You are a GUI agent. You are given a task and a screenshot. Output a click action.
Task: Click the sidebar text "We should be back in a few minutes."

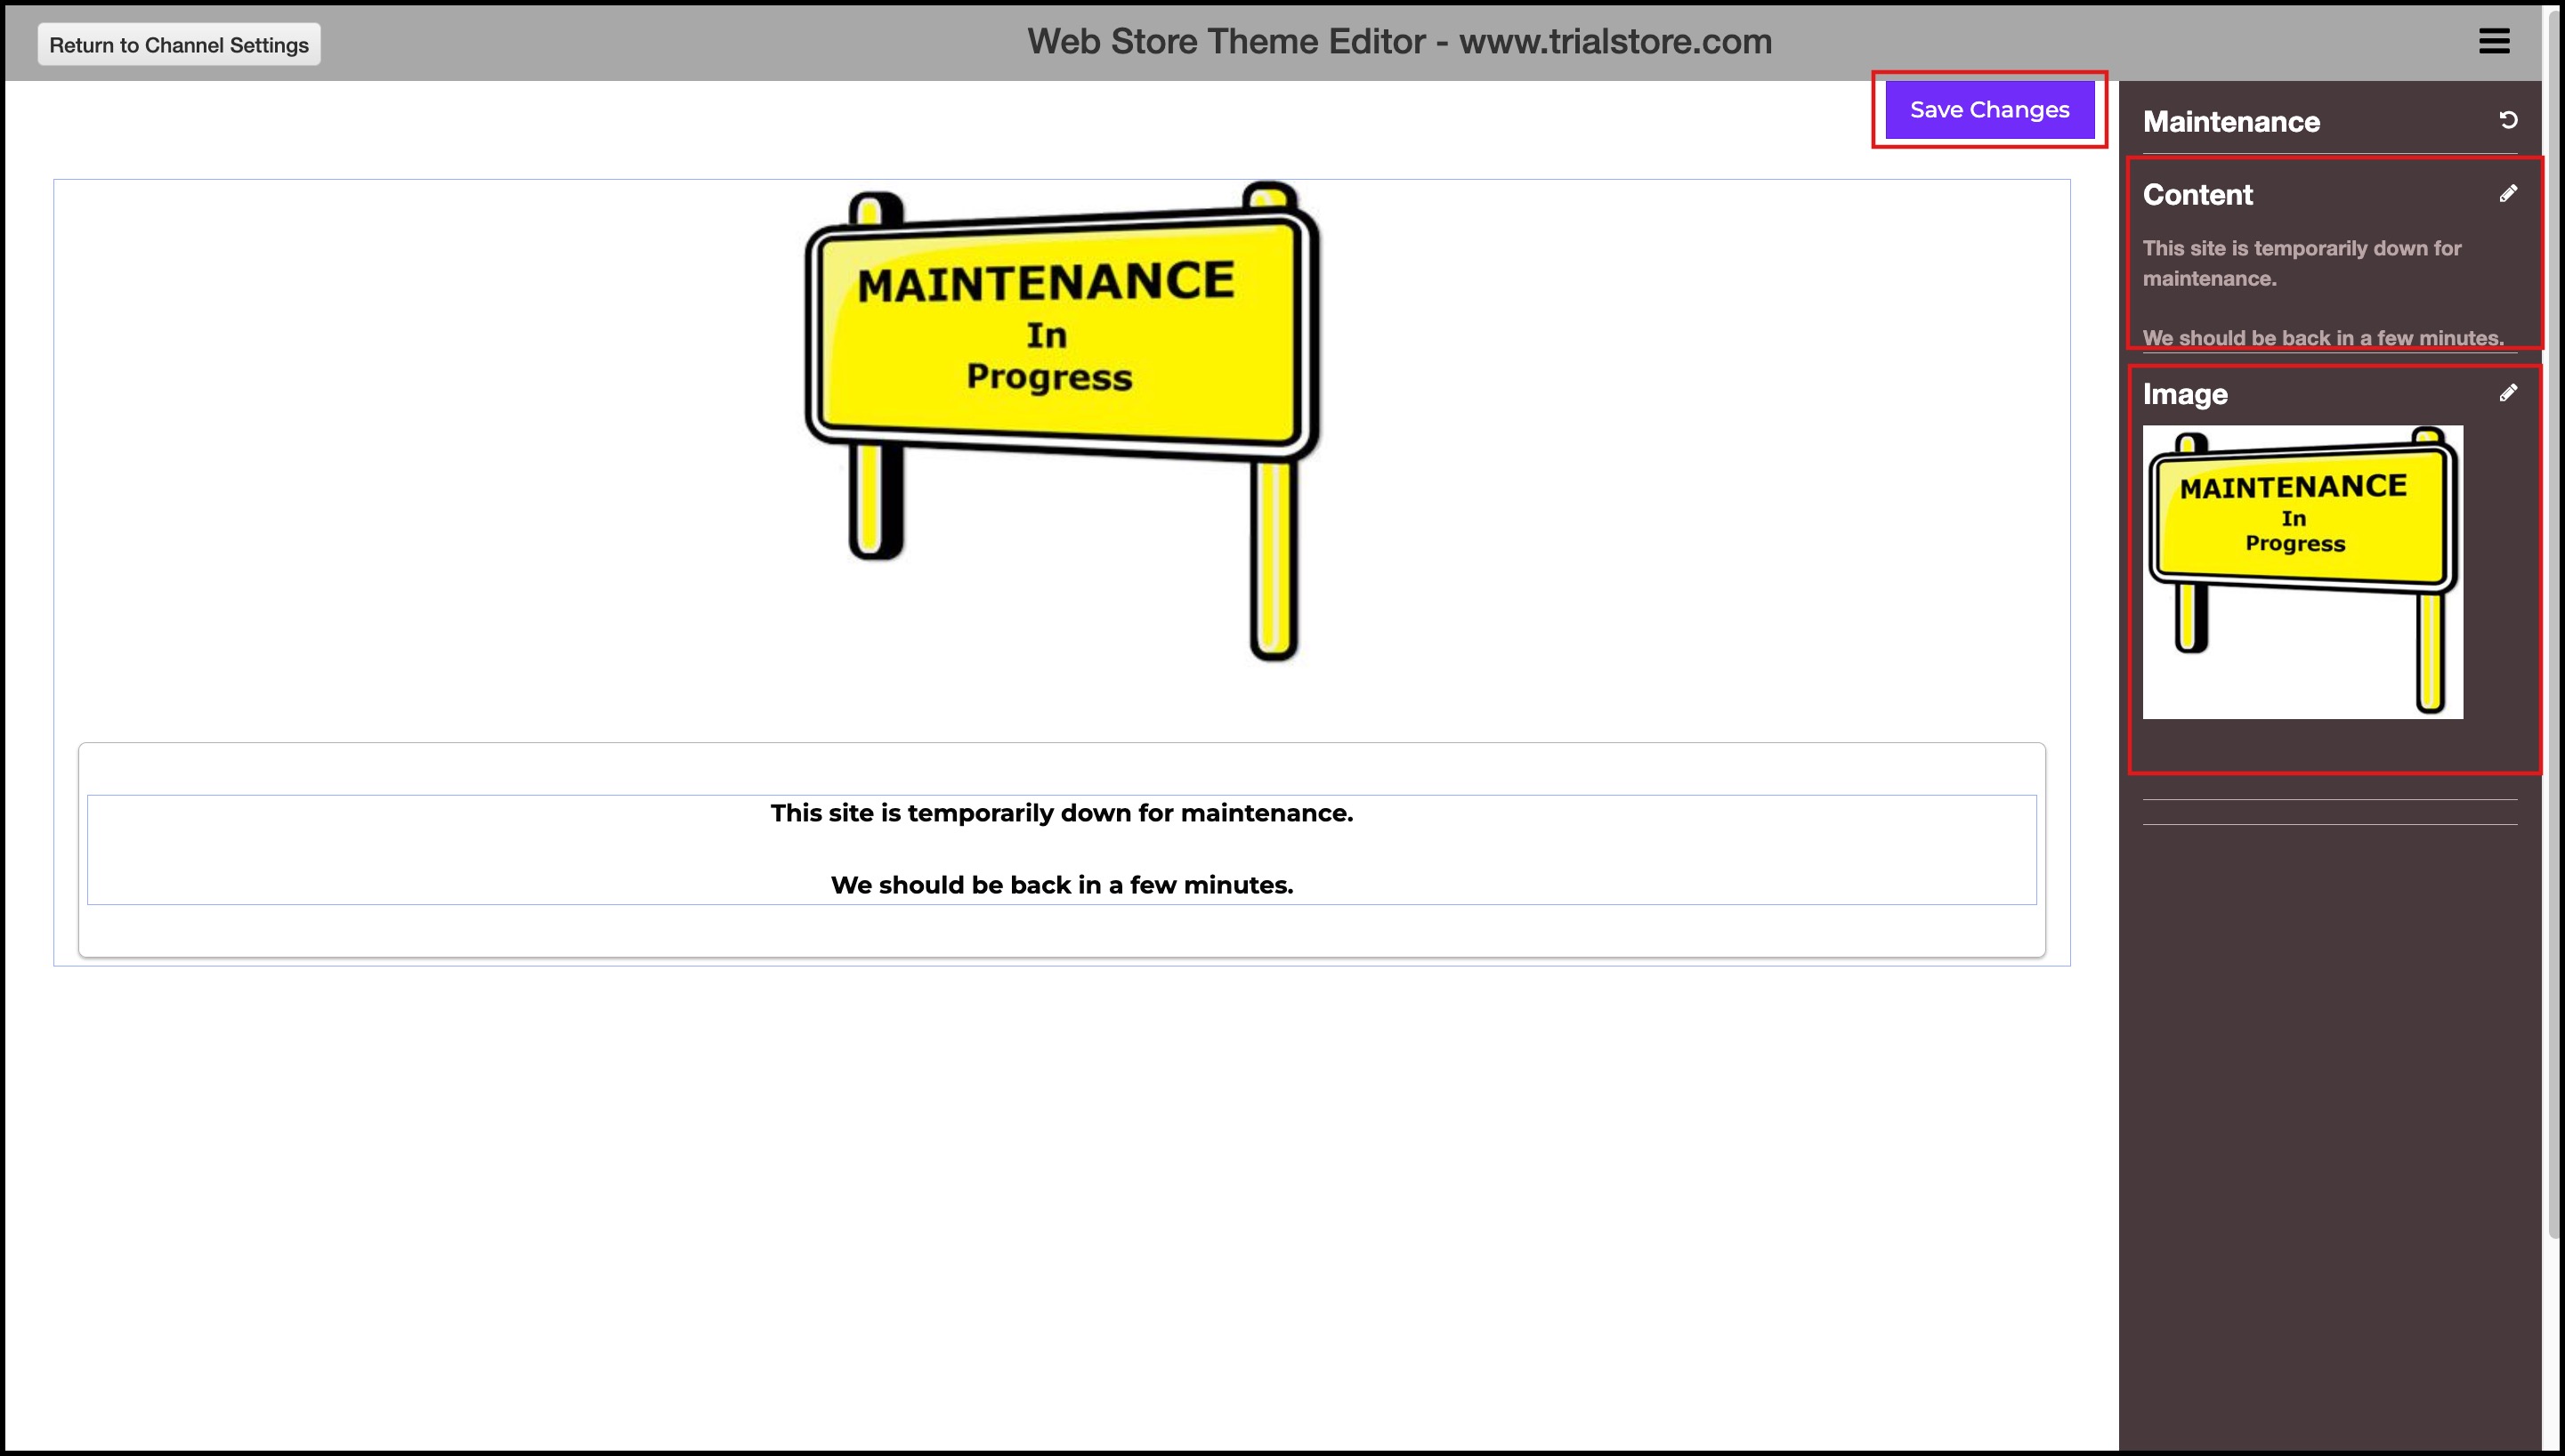point(2323,338)
